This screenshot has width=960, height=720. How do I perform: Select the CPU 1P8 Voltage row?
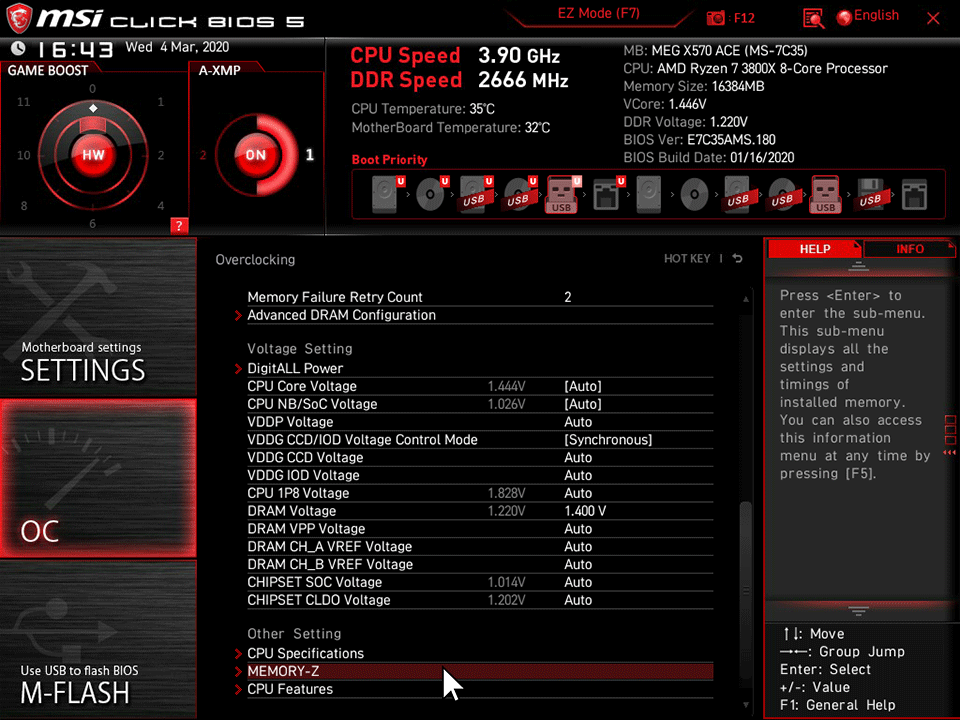[x=479, y=493]
